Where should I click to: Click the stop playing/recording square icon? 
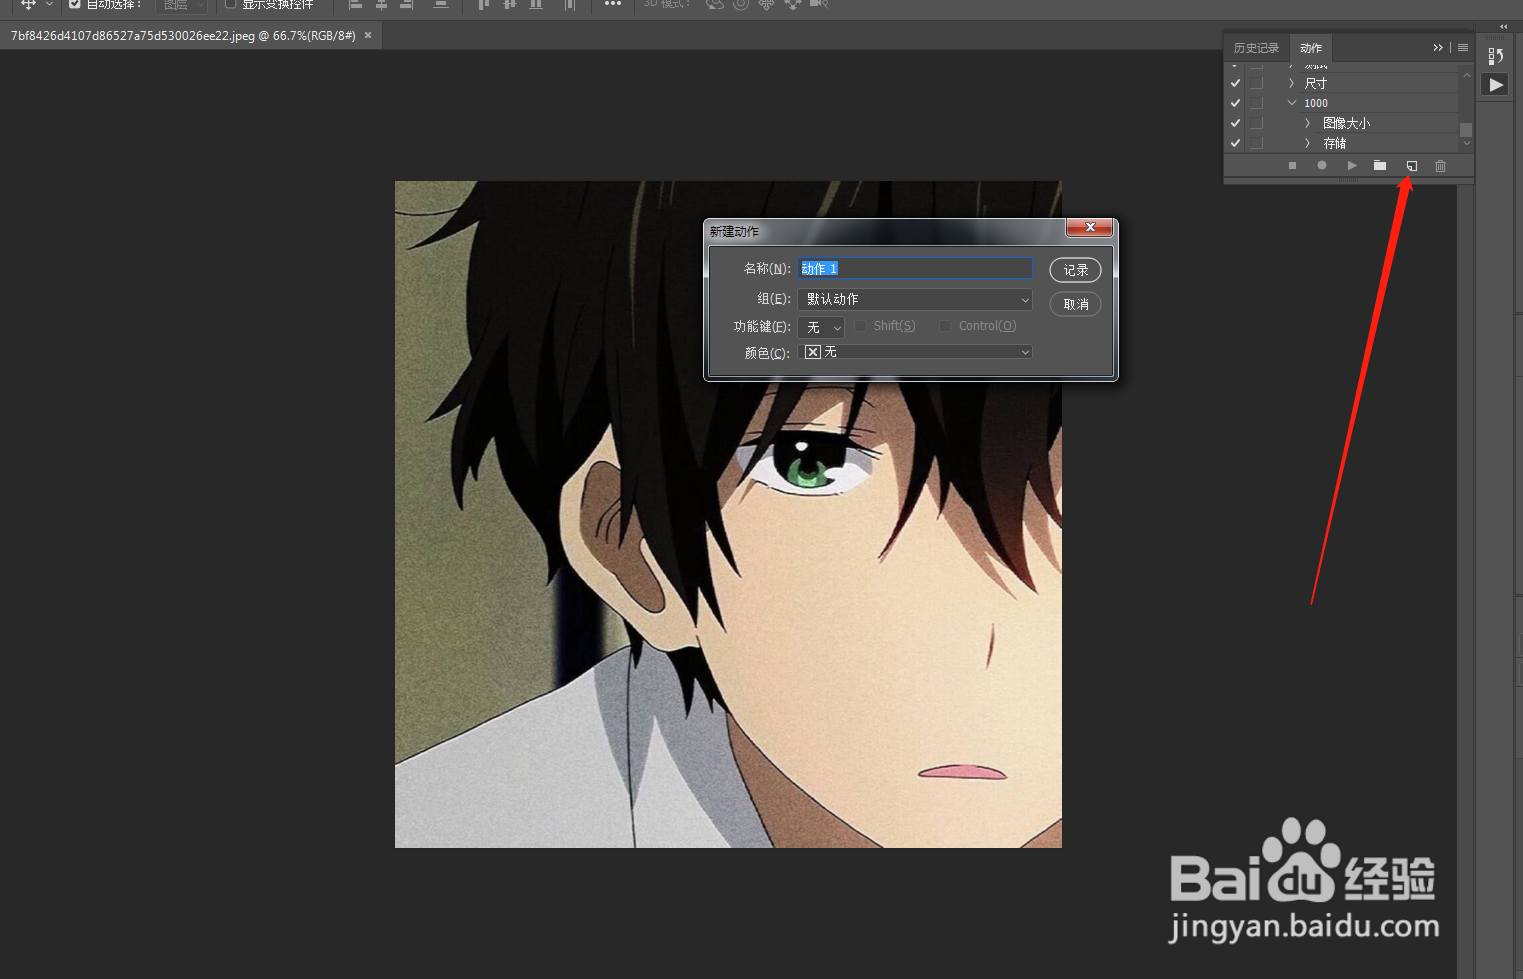(1292, 165)
